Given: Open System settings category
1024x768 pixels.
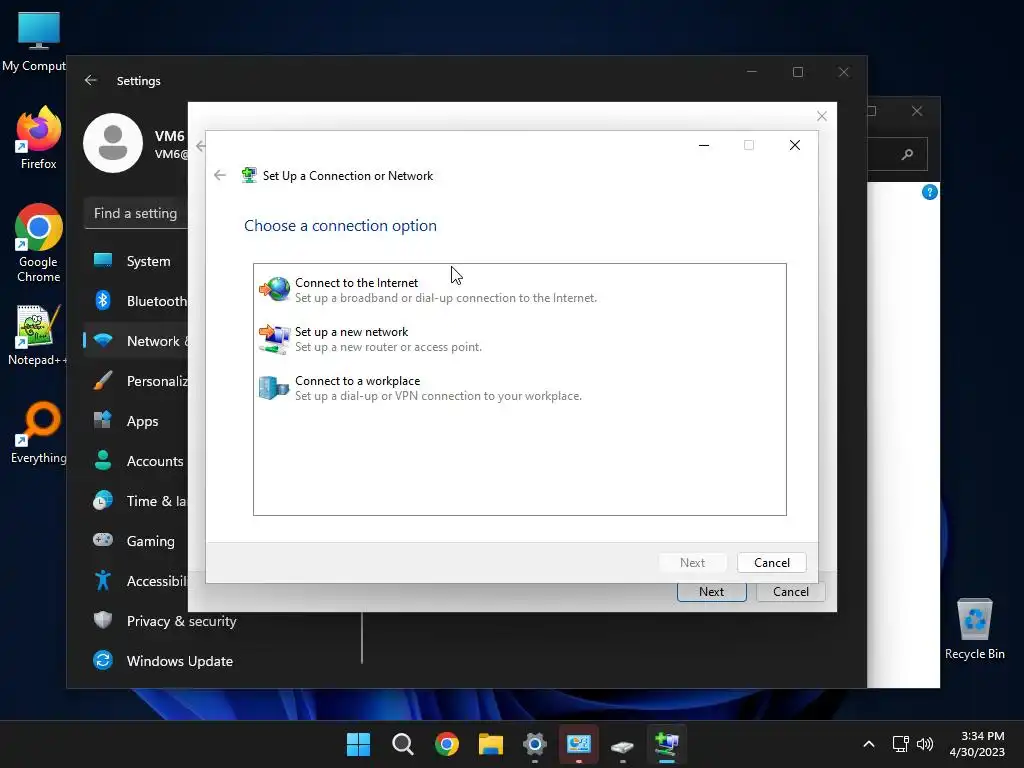Looking at the screenshot, I should (136, 261).
